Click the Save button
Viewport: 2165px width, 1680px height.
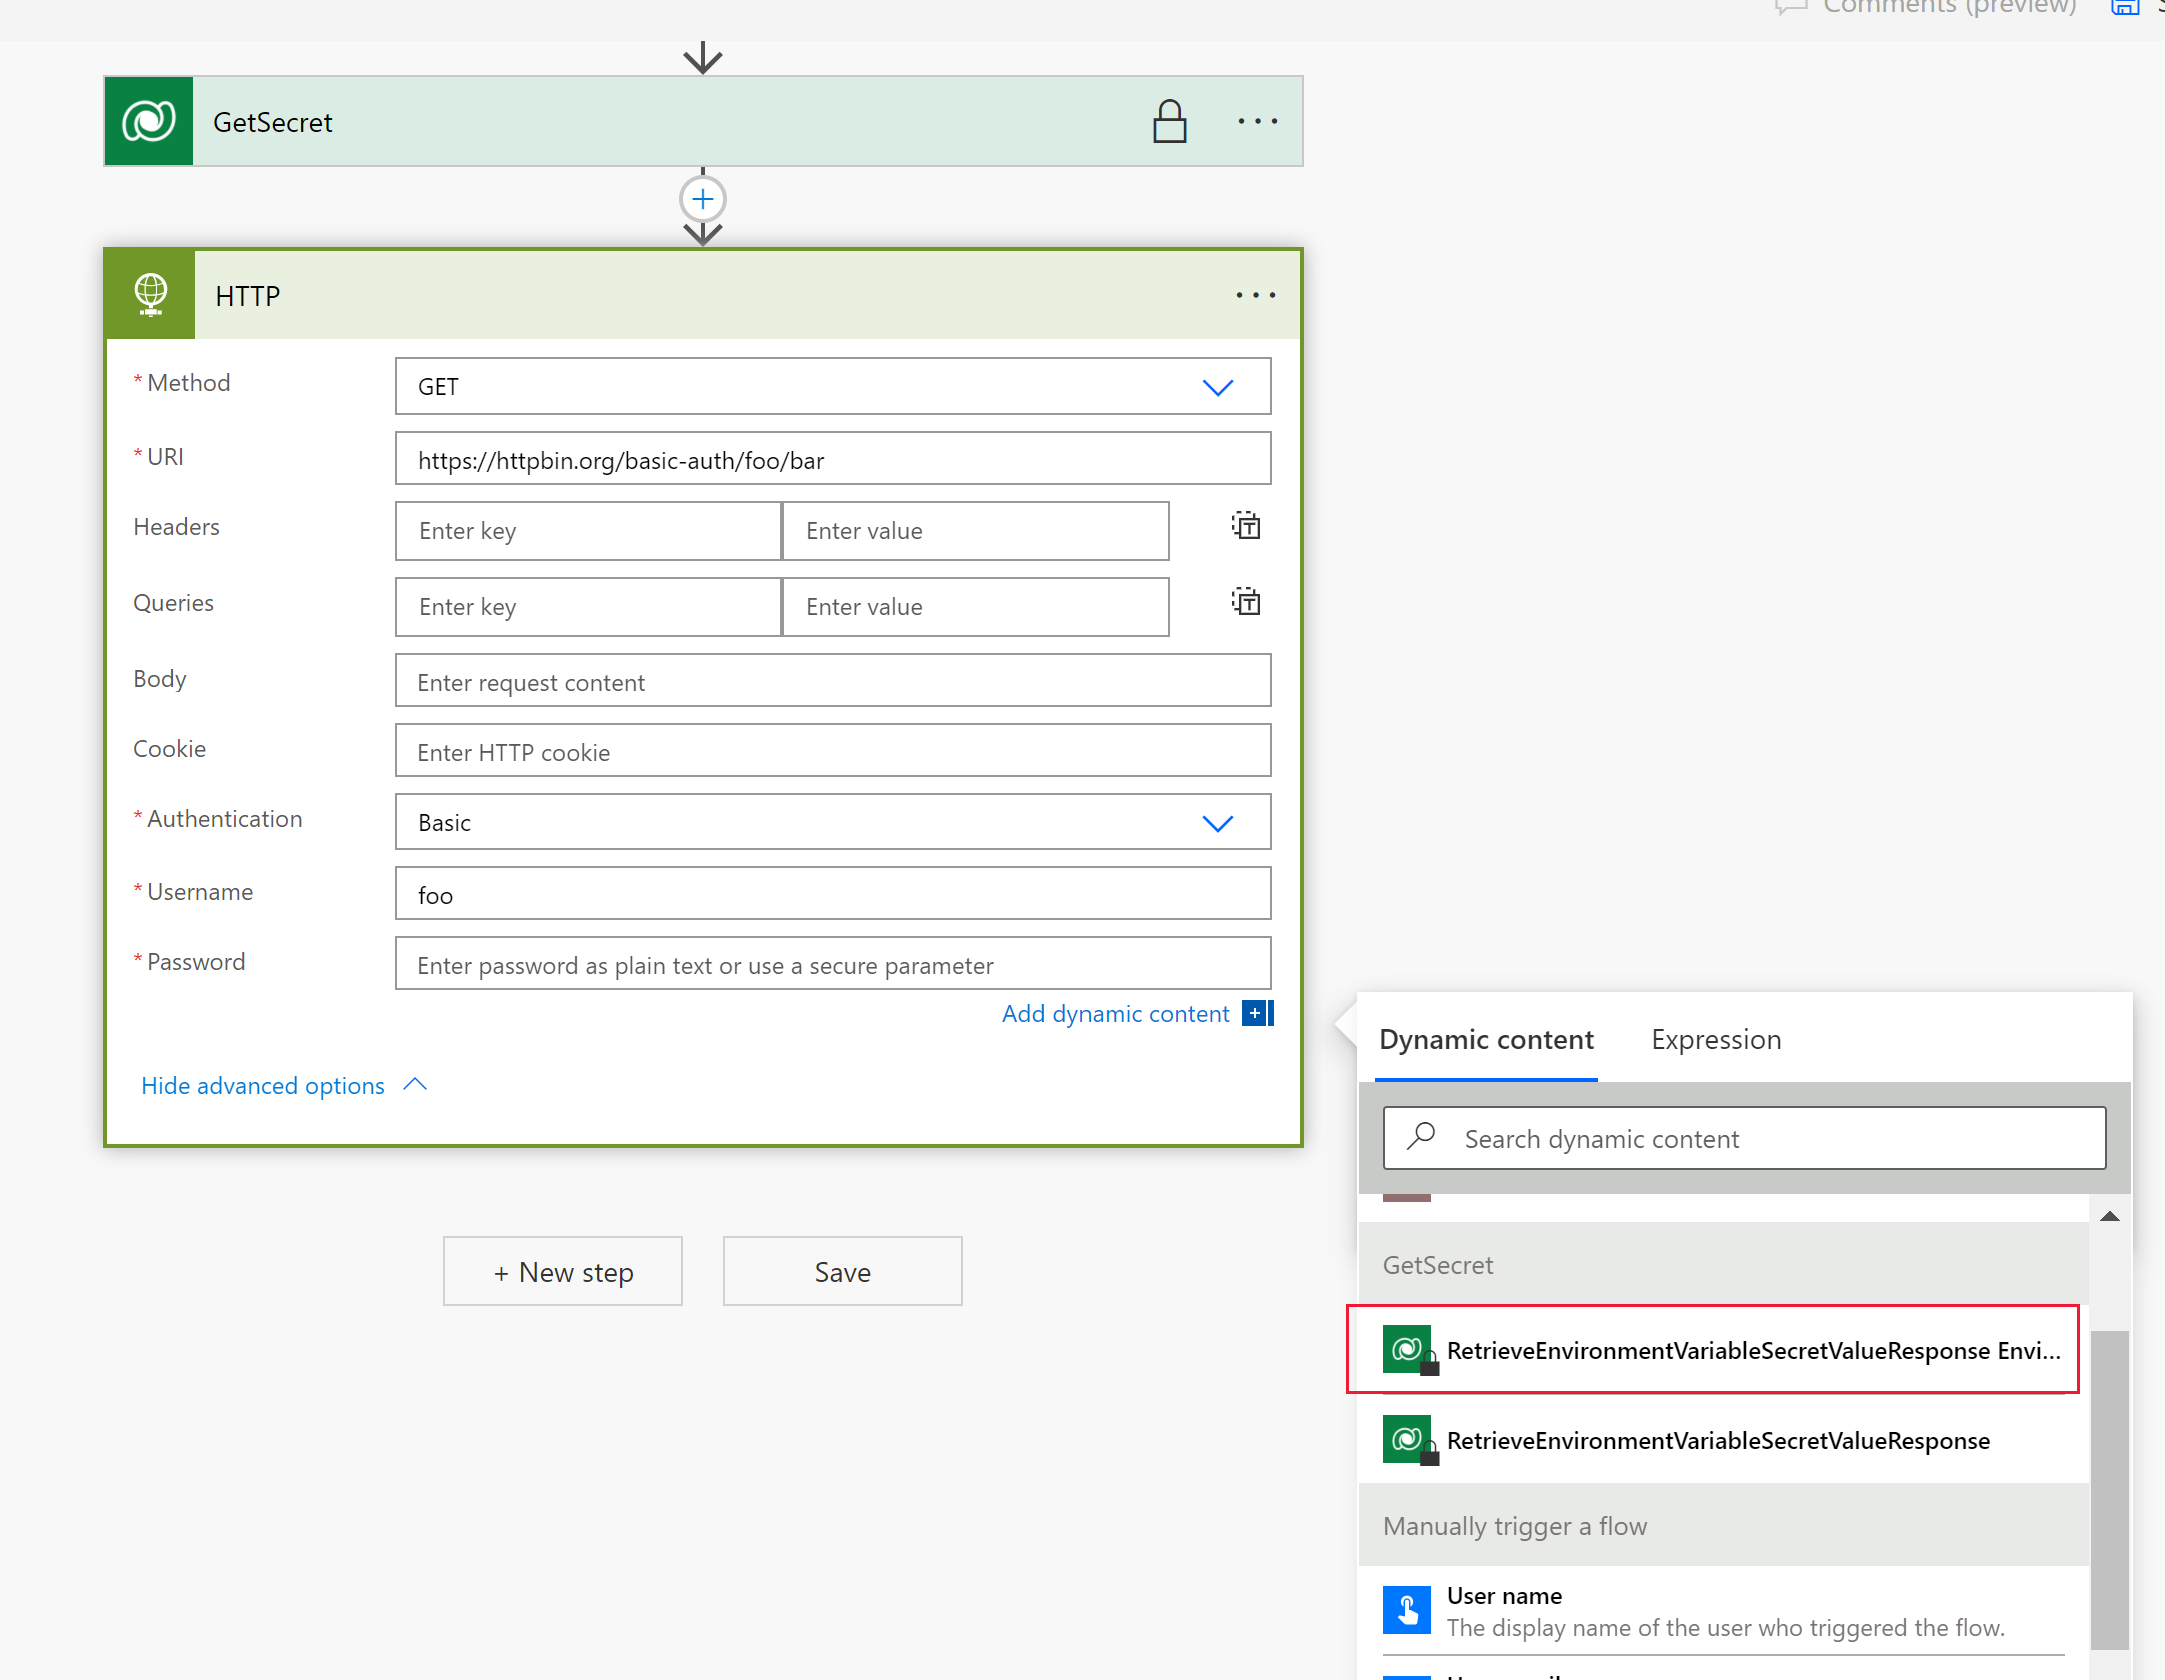click(x=840, y=1271)
